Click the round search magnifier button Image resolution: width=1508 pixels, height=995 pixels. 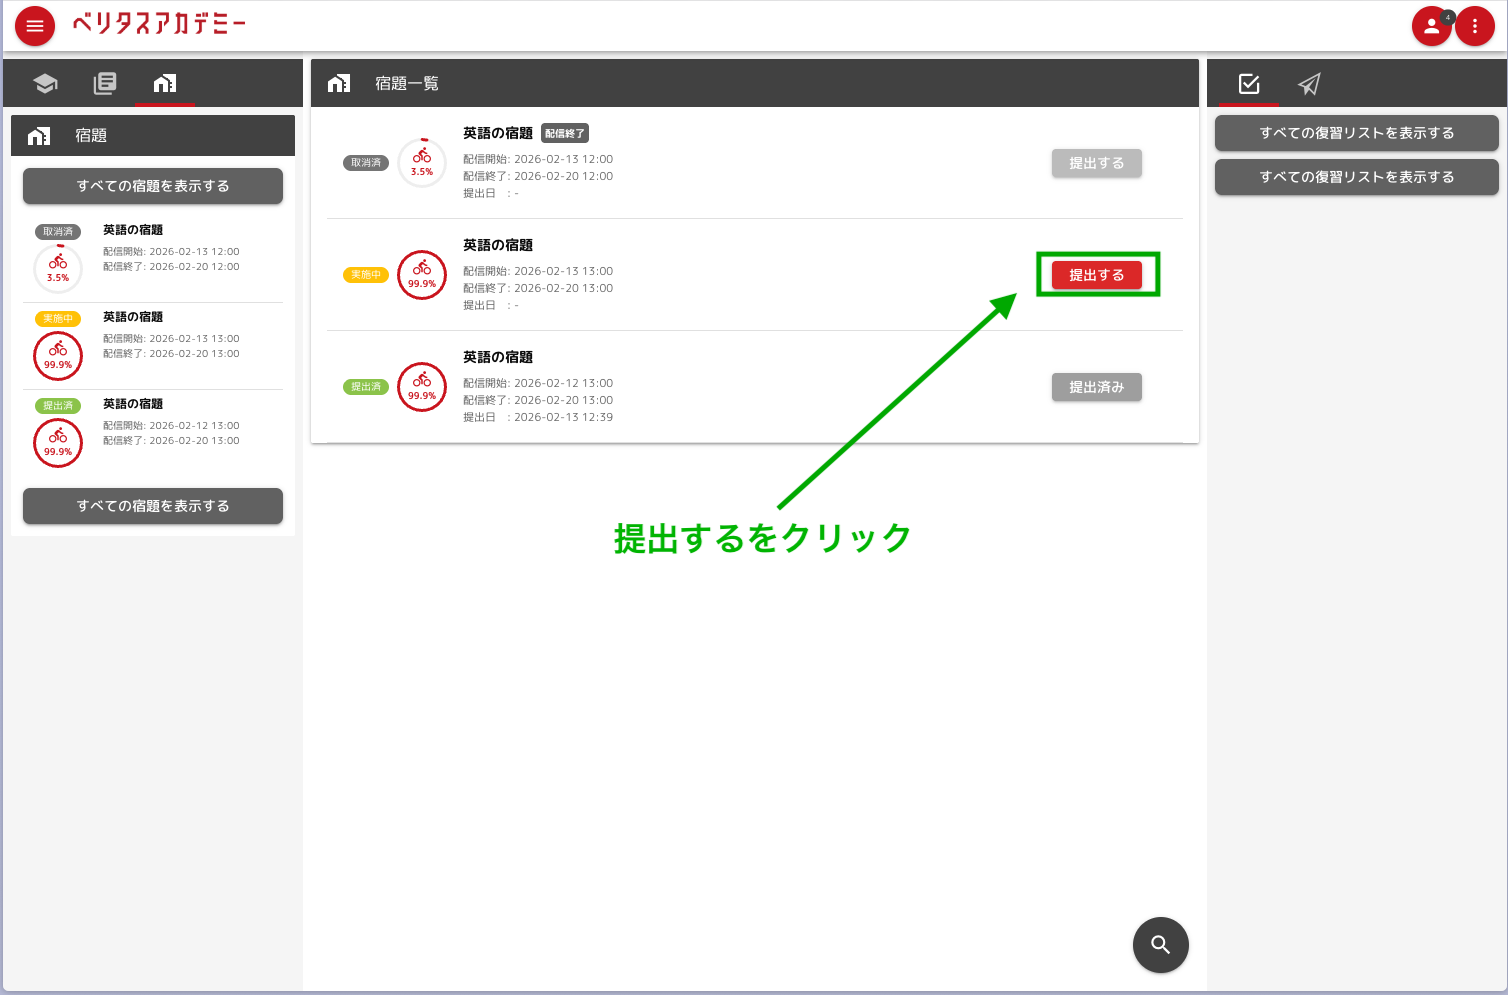click(1160, 945)
